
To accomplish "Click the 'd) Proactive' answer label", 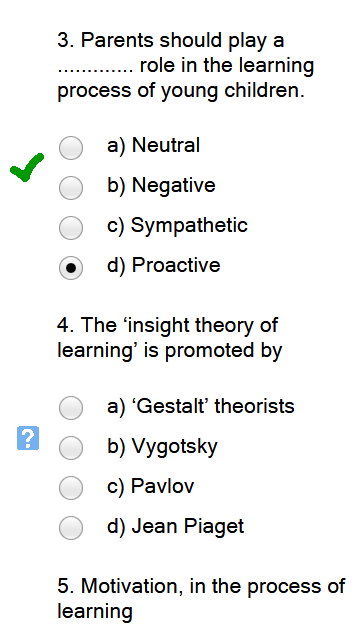I will pos(164,265).
